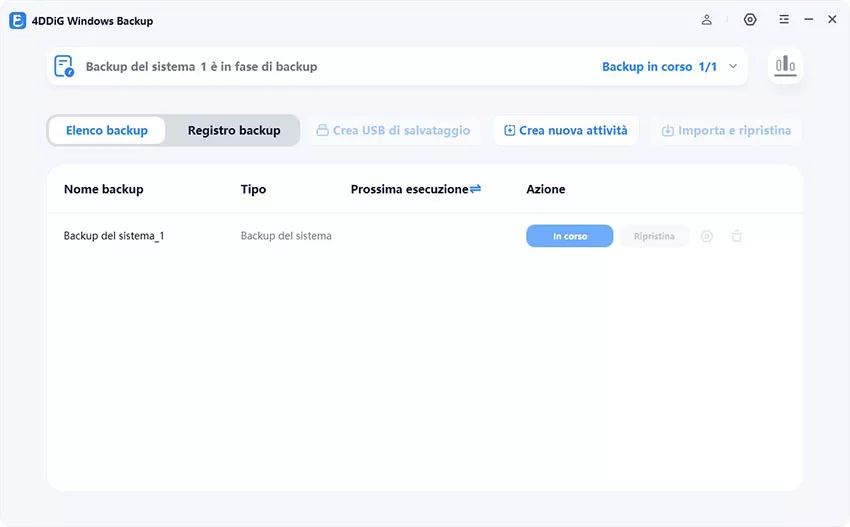
Task: Delete Backup del sistema_1 with trash icon
Action: click(x=737, y=236)
